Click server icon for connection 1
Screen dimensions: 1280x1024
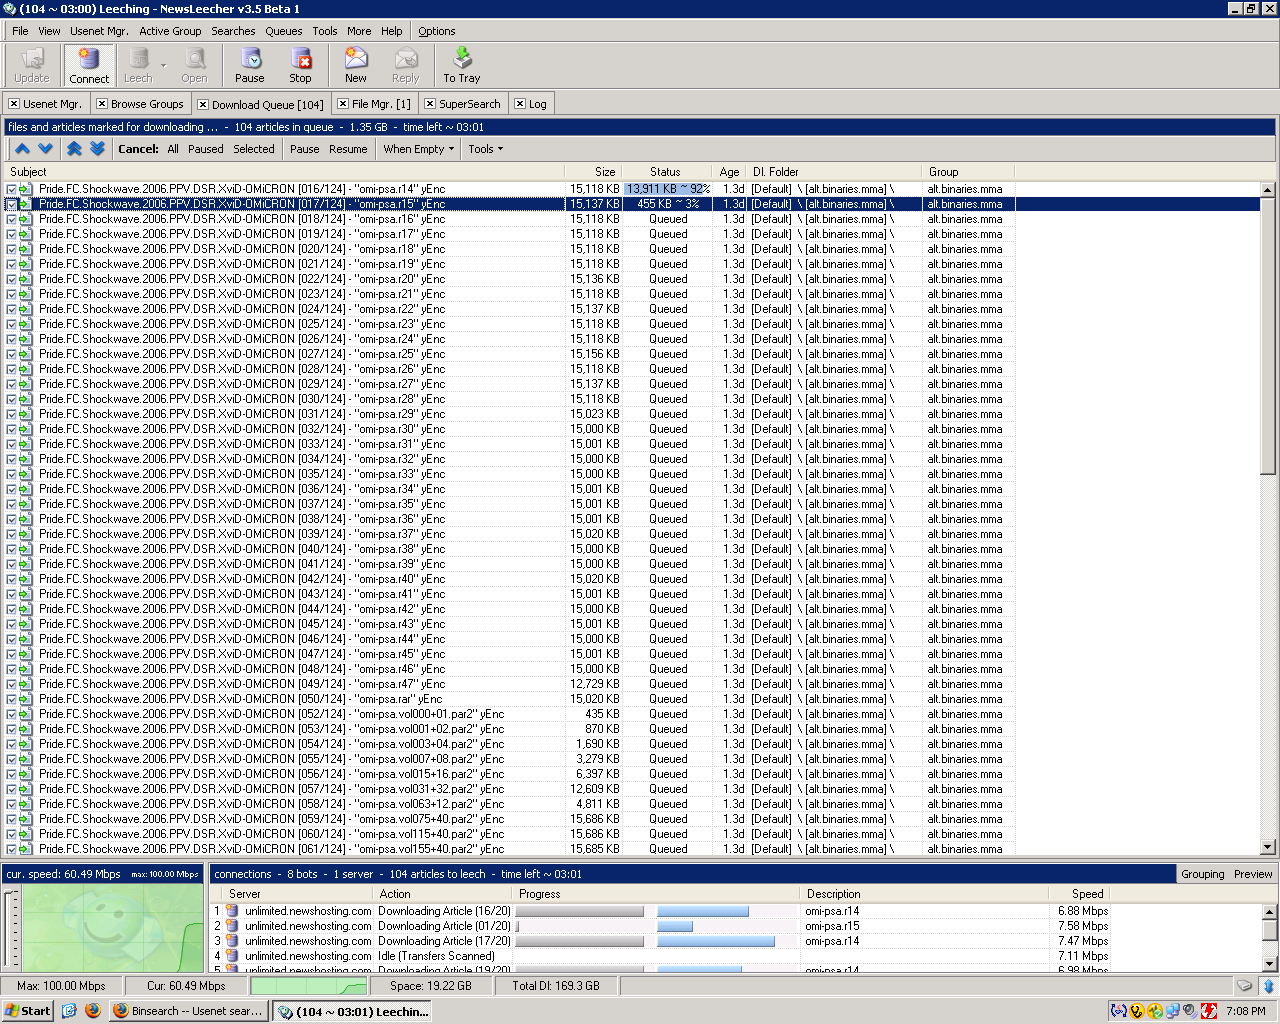pos(232,911)
